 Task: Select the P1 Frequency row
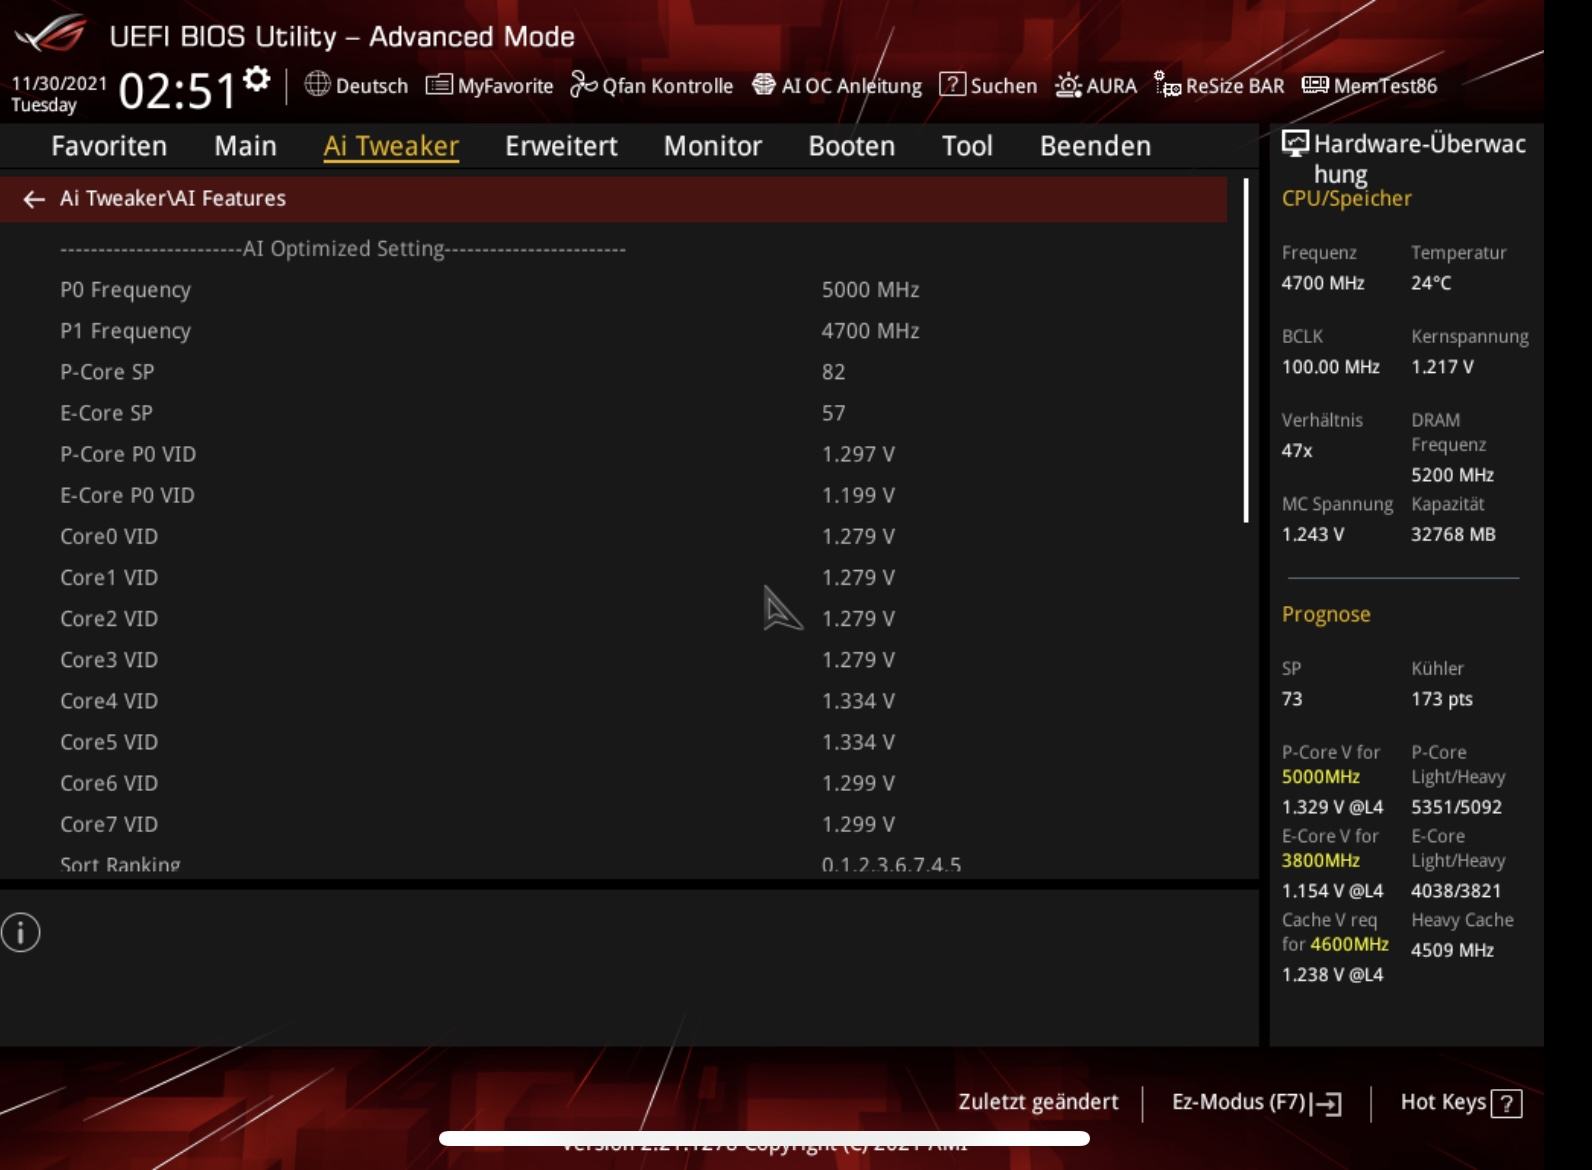click(613, 331)
